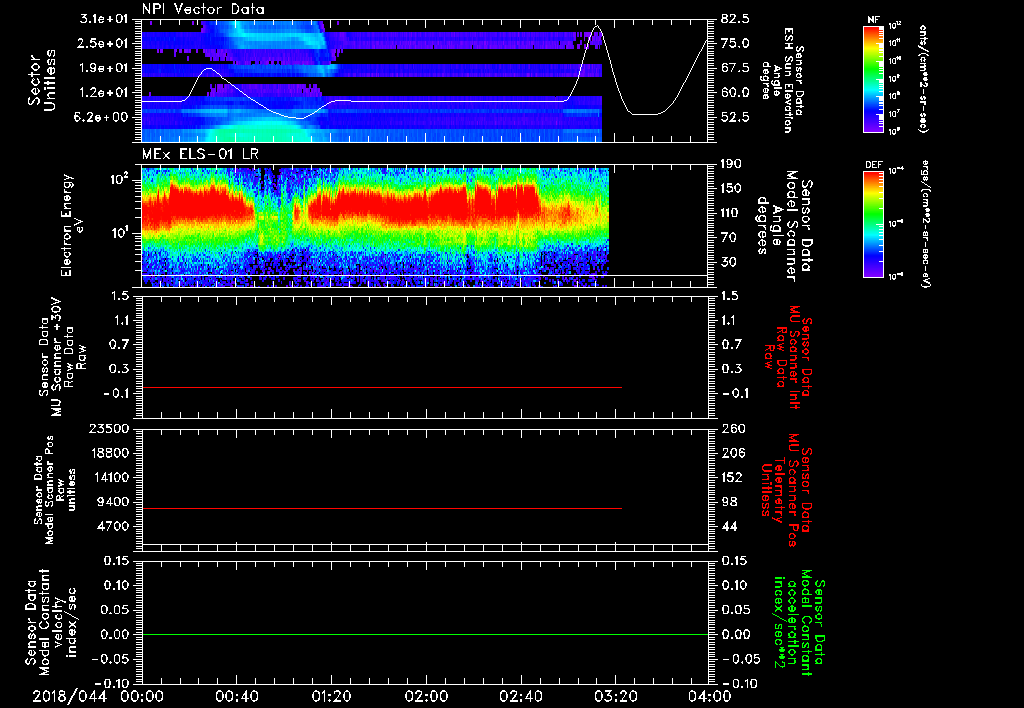Click the "152" telemetry axis value
Screen dimensions: 1024x708
pyautogui.click(x=733, y=477)
